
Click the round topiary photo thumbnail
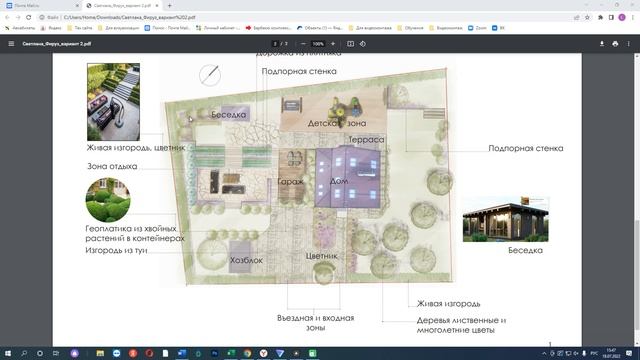pyautogui.click(x=108, y=200)
